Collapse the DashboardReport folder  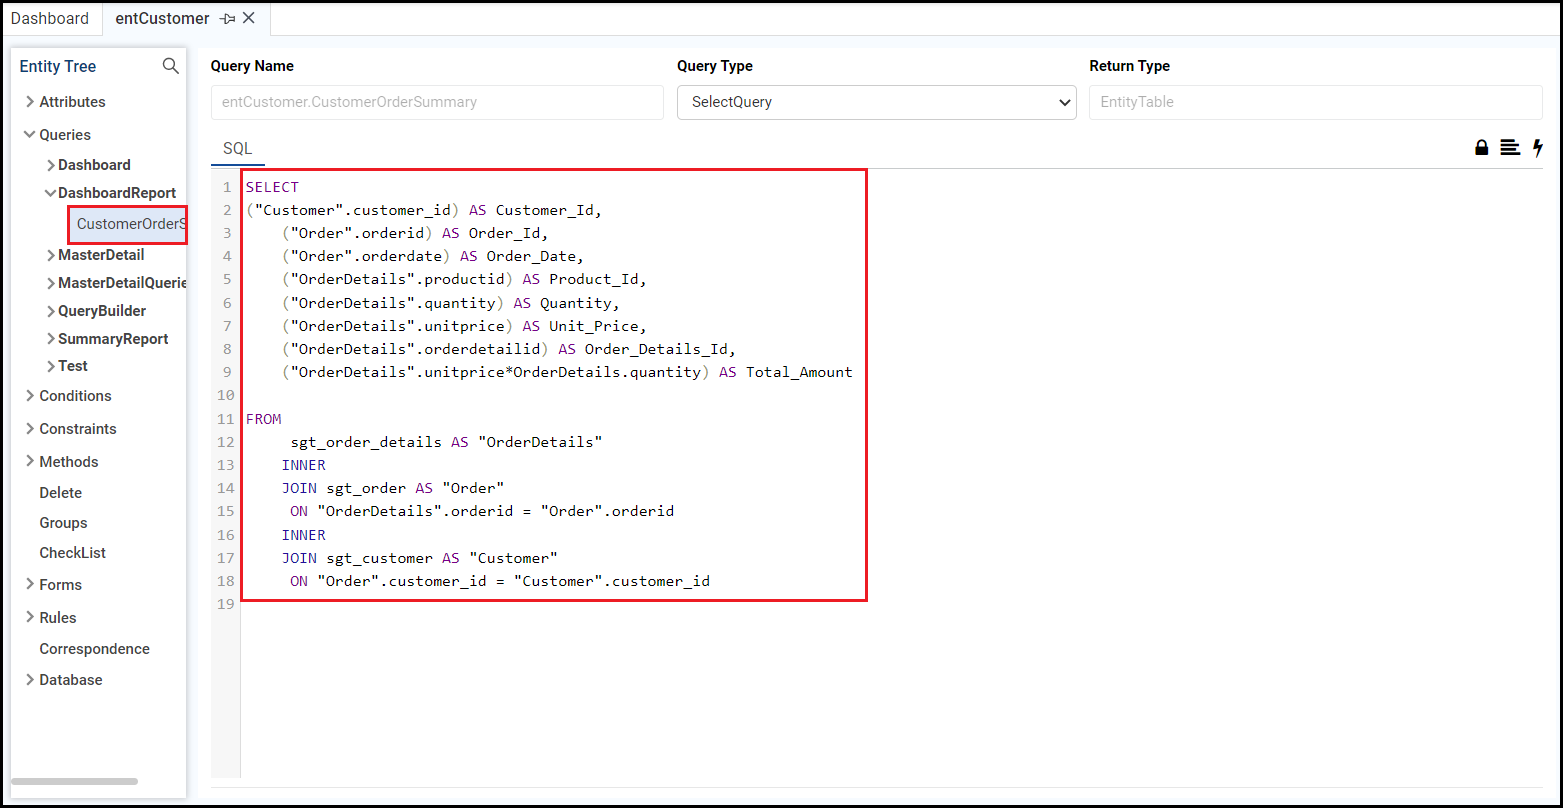pos(50,193)
